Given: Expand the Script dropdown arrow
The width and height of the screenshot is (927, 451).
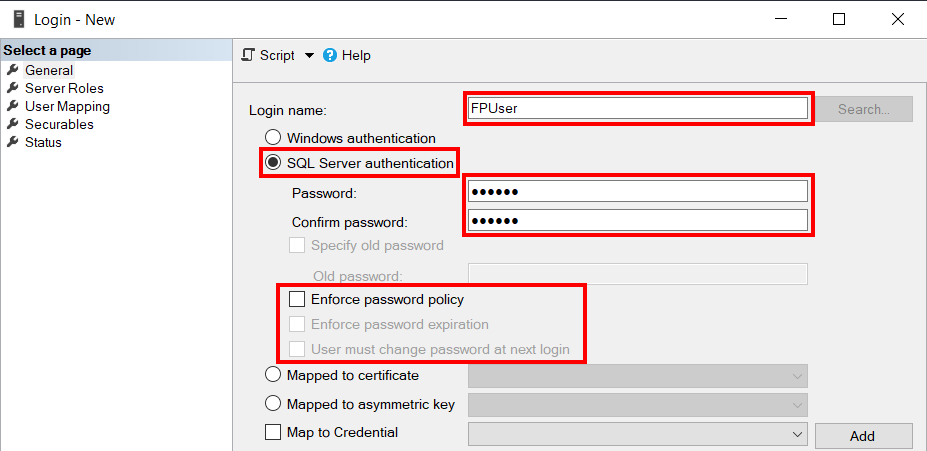Looking at the screenshot, I should click(x=309, y=56).
